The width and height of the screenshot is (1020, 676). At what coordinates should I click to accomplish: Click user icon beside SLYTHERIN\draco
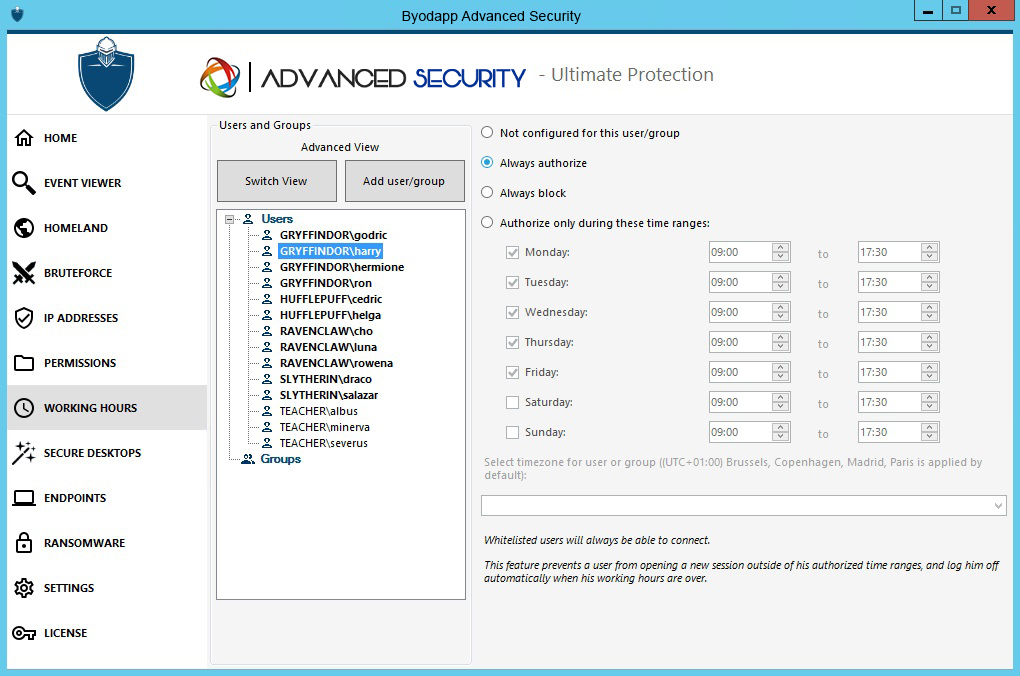pos(267,379)
